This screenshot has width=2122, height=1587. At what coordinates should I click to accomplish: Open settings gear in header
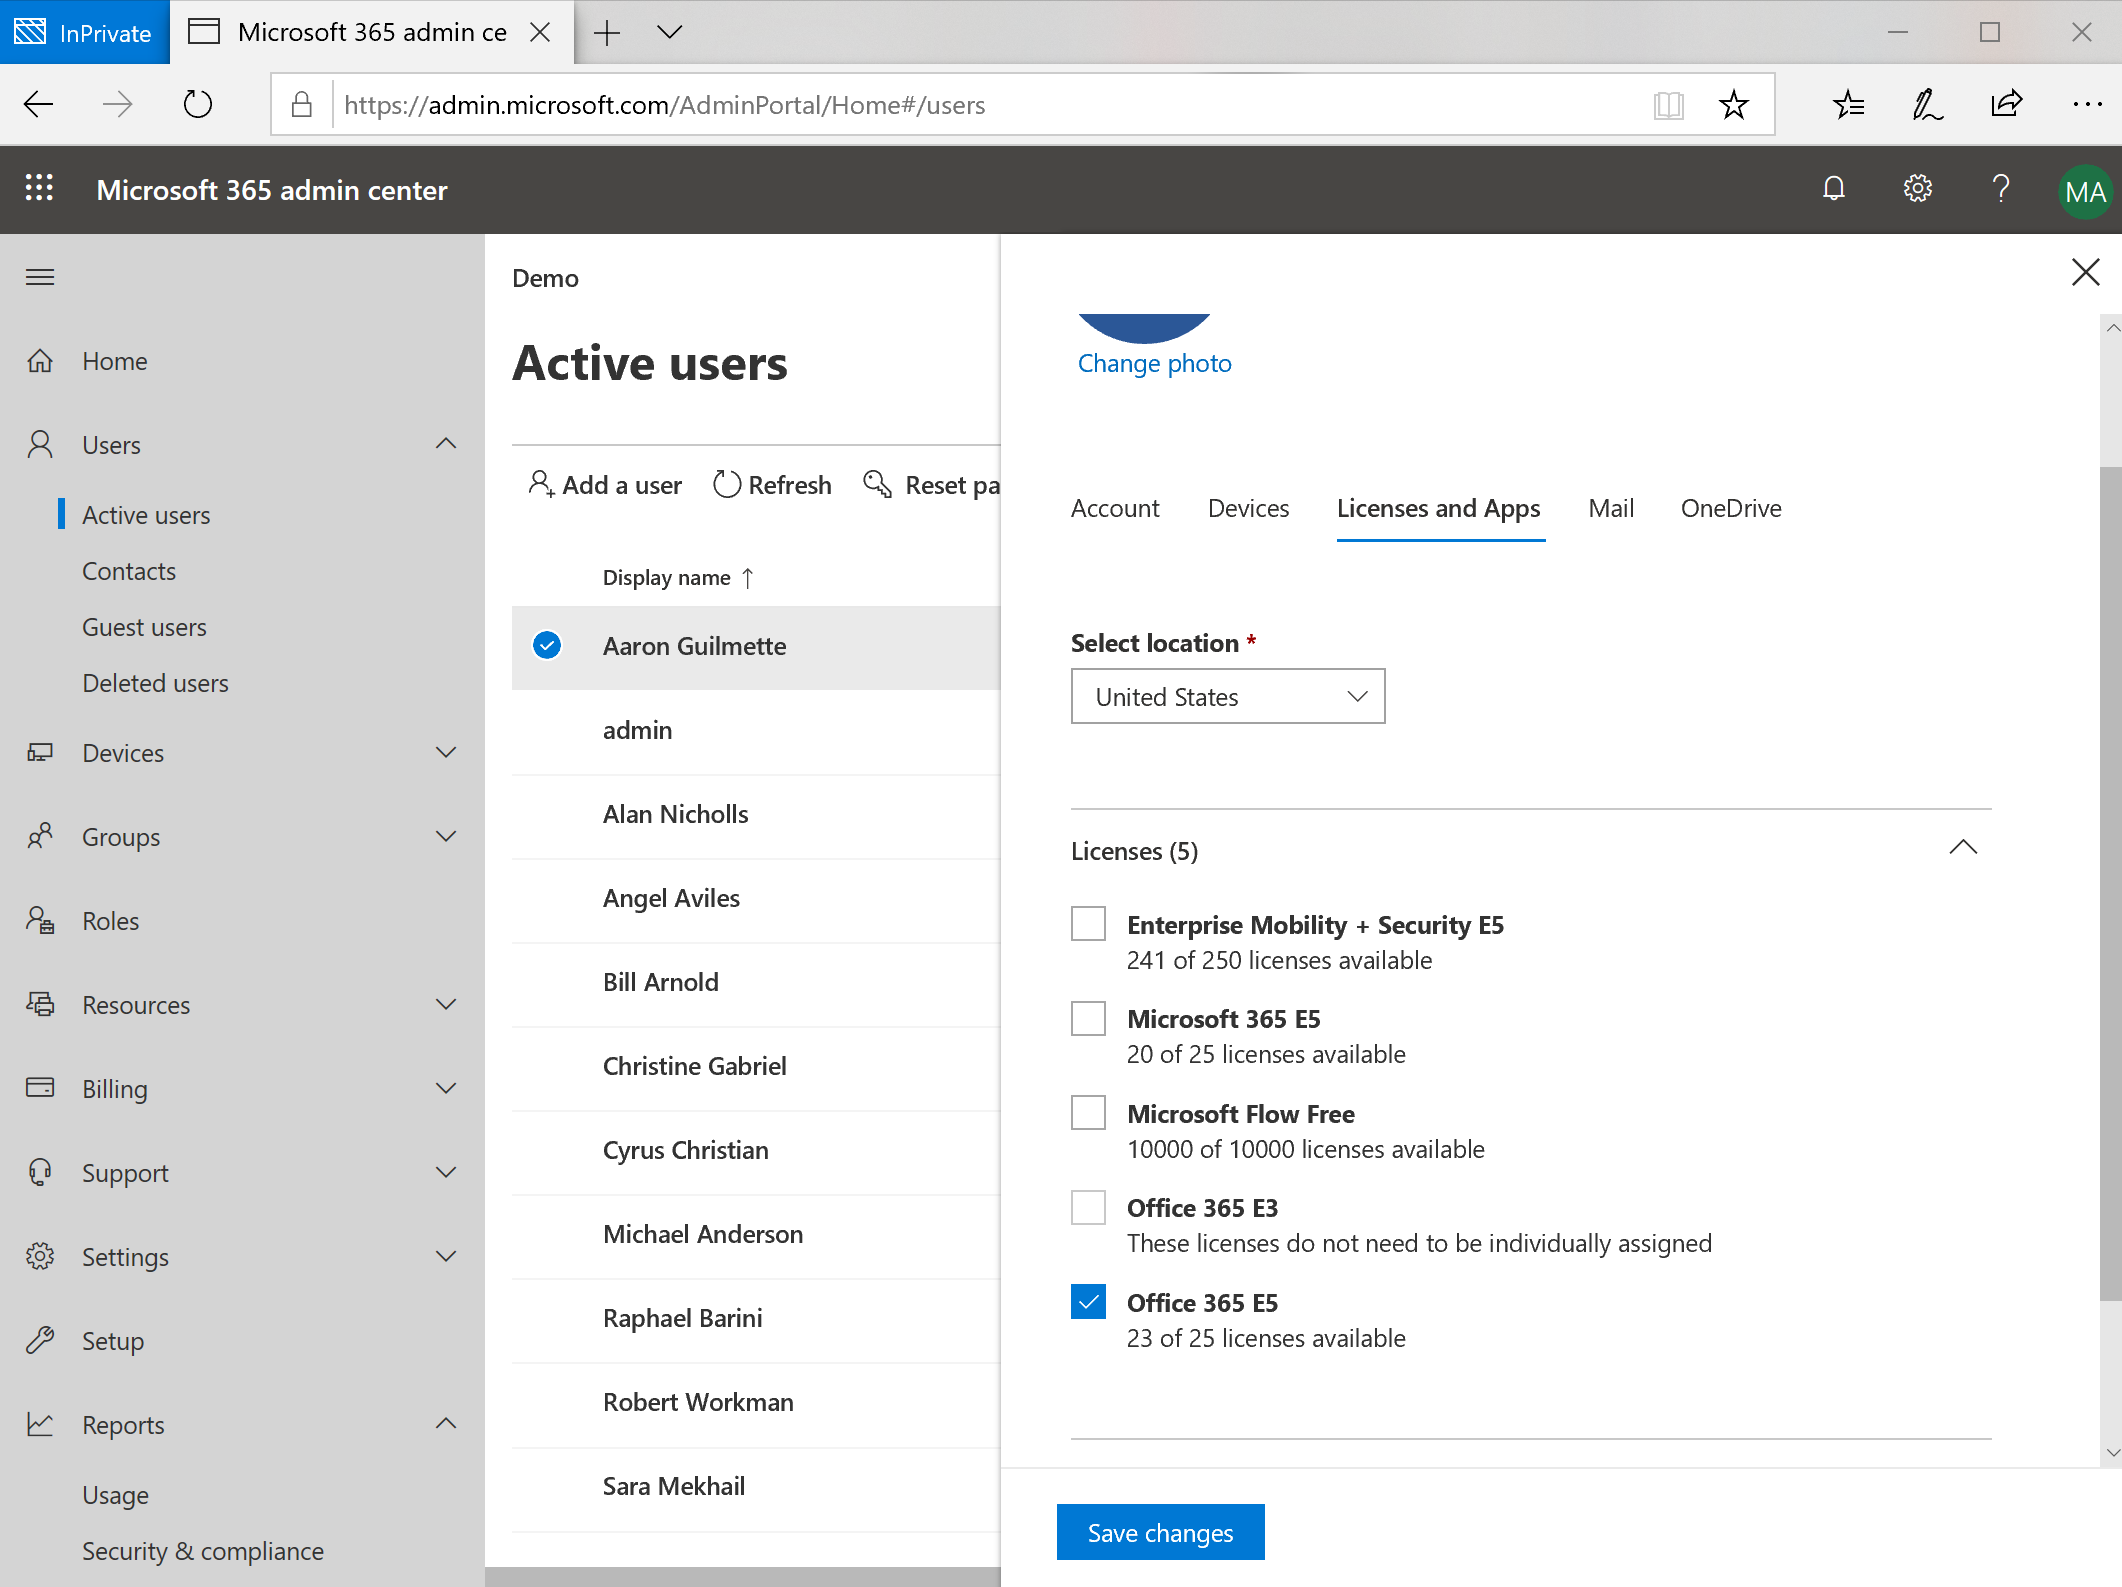pyautogui.click(x=1917, y=189)
